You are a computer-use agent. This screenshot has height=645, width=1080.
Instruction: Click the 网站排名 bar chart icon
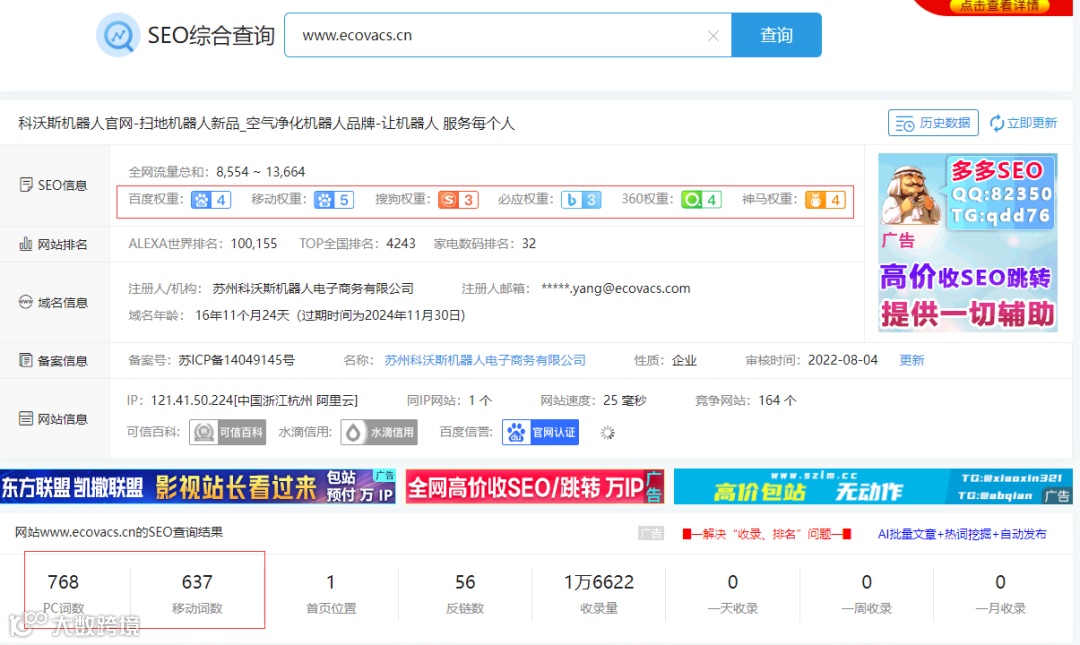point(25,244)
